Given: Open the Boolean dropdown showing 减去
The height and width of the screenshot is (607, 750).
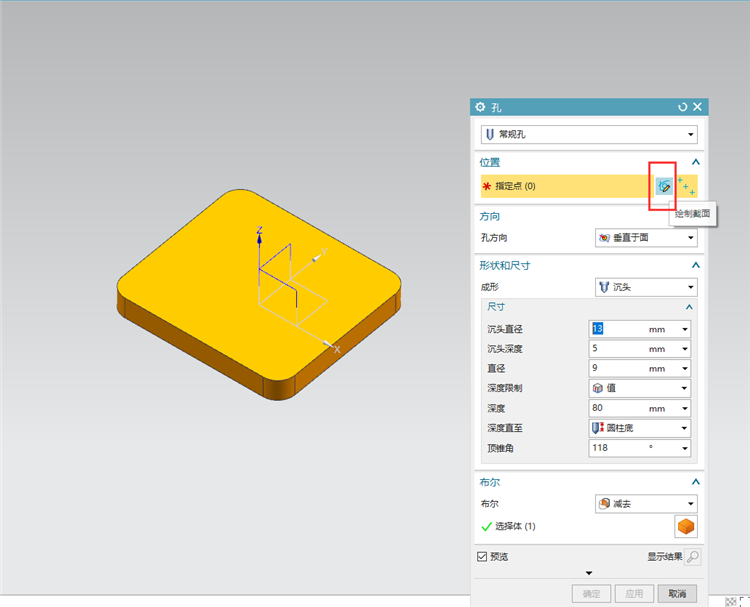Looking at the screenshot, I should [x=646, y=504].
